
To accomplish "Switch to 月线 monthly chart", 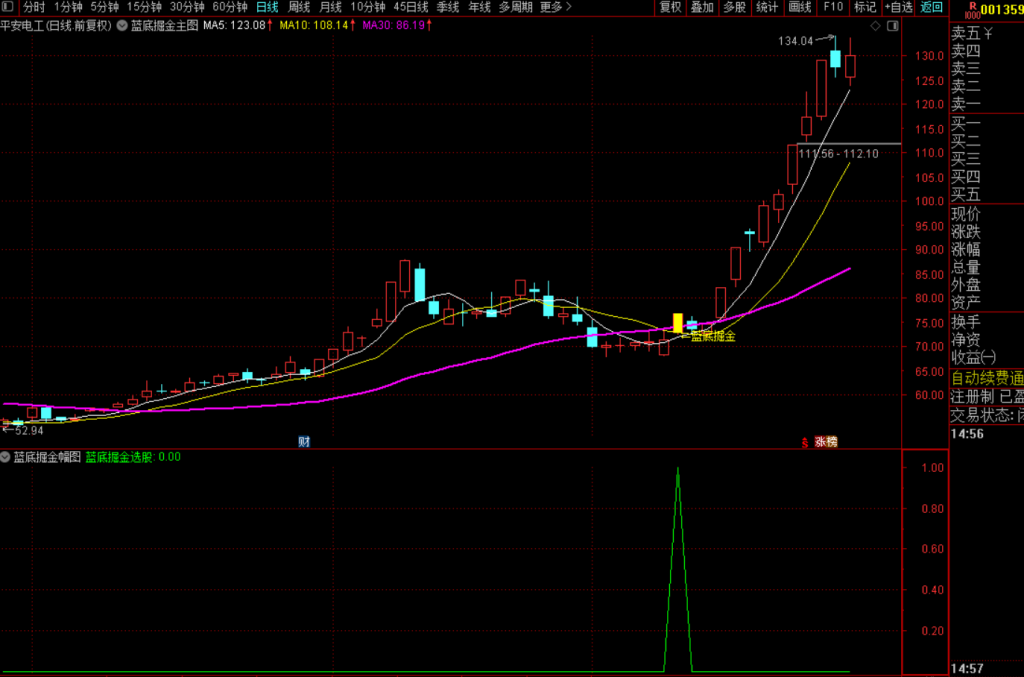I will (x=330, y=7).
